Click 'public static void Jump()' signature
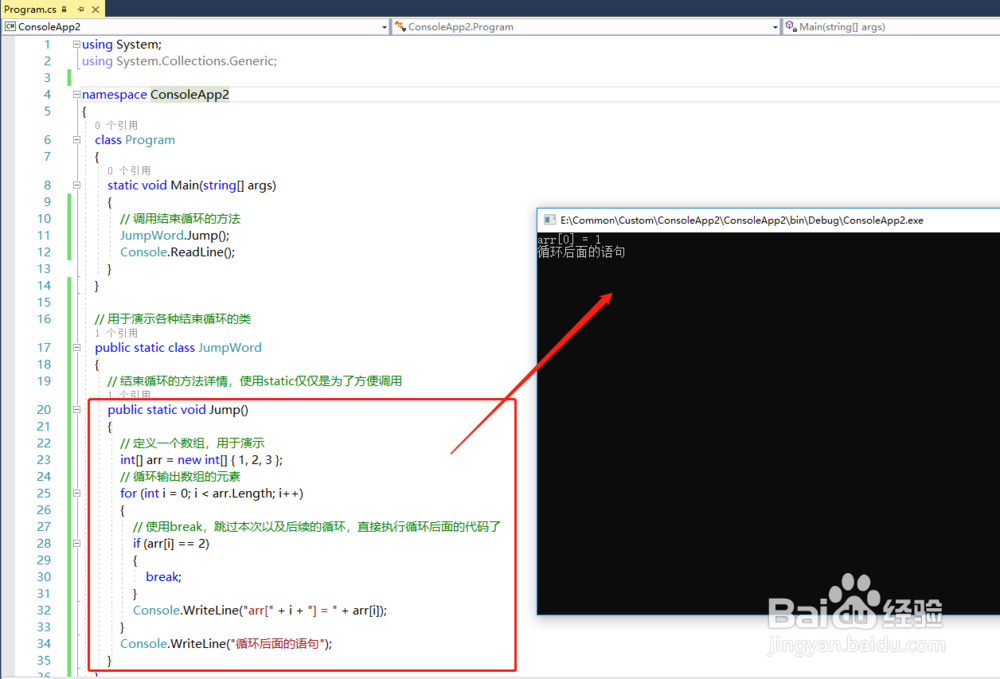 point(178,409)
